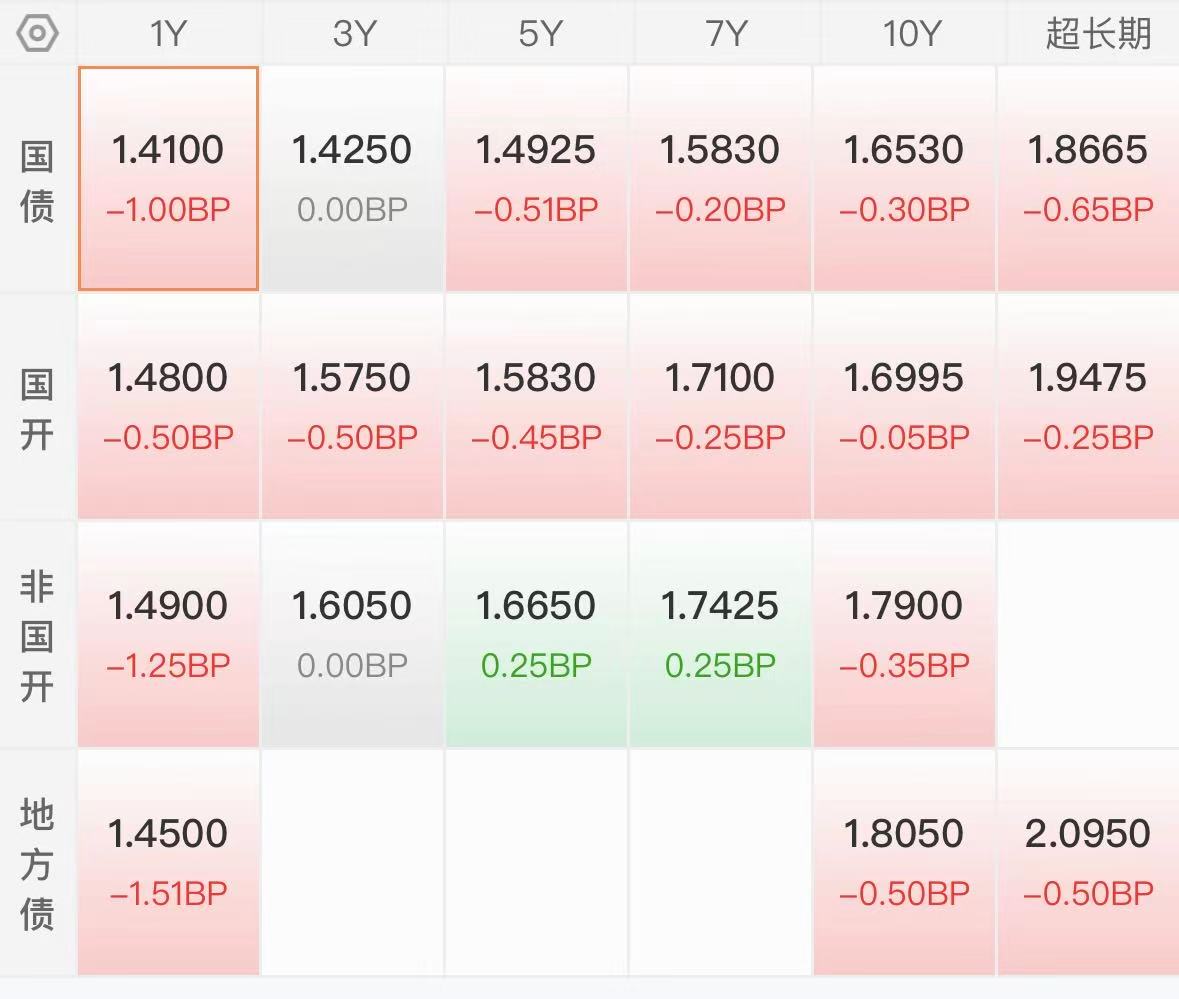1179x999 pixels.
Task: Open the 非国开 5Y green cell 1.6650
Action: [536, 634]
